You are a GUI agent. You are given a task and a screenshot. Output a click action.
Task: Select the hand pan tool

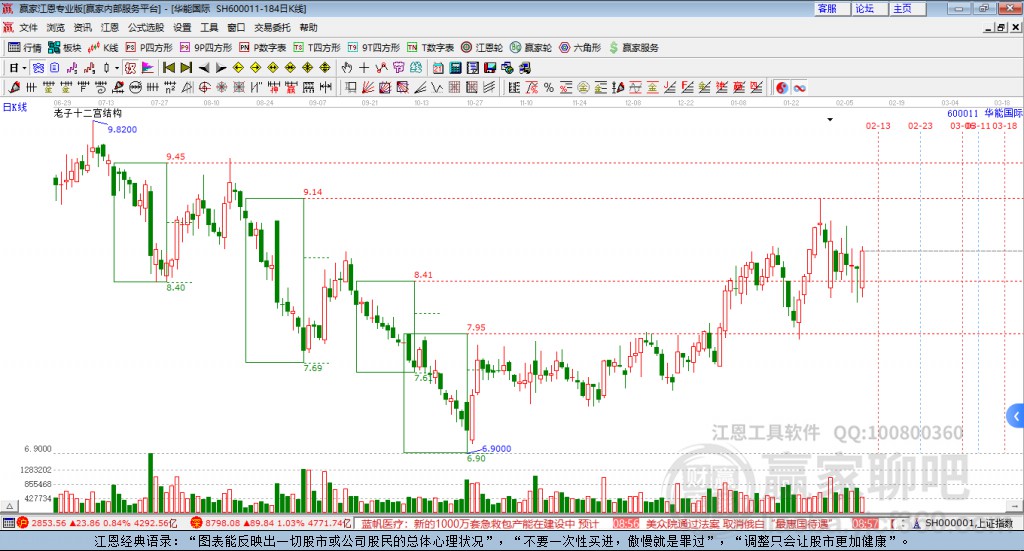coord(346,68)
